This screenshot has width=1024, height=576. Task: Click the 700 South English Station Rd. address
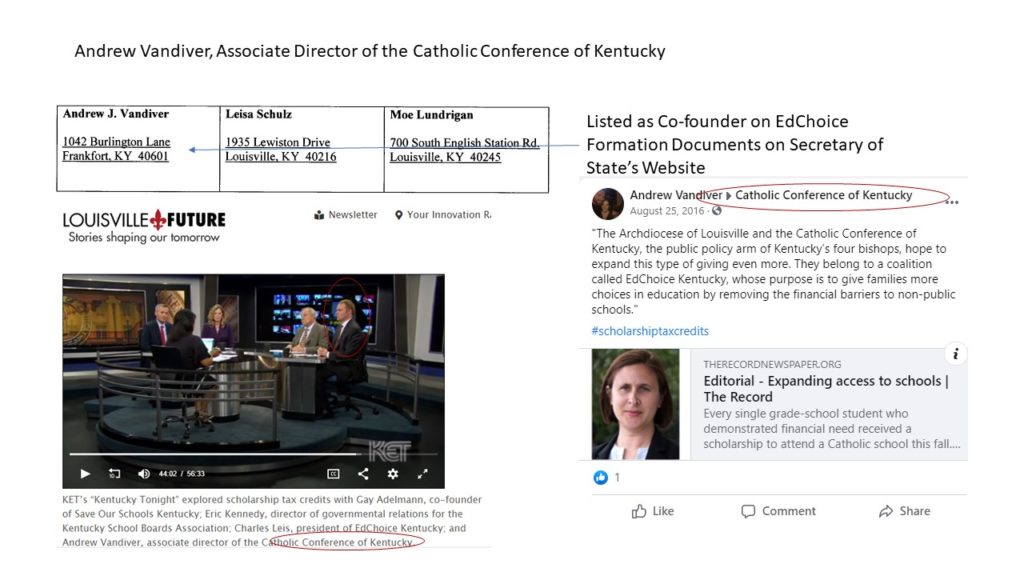pos(464,142)
